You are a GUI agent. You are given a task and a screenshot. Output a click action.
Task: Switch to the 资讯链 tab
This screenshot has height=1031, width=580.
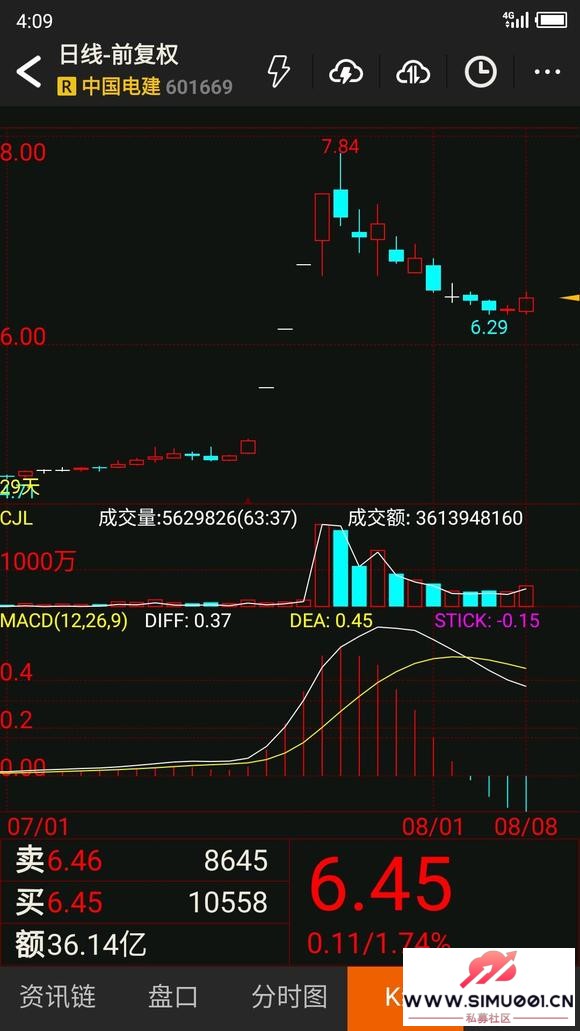click(x=57, y=997)
